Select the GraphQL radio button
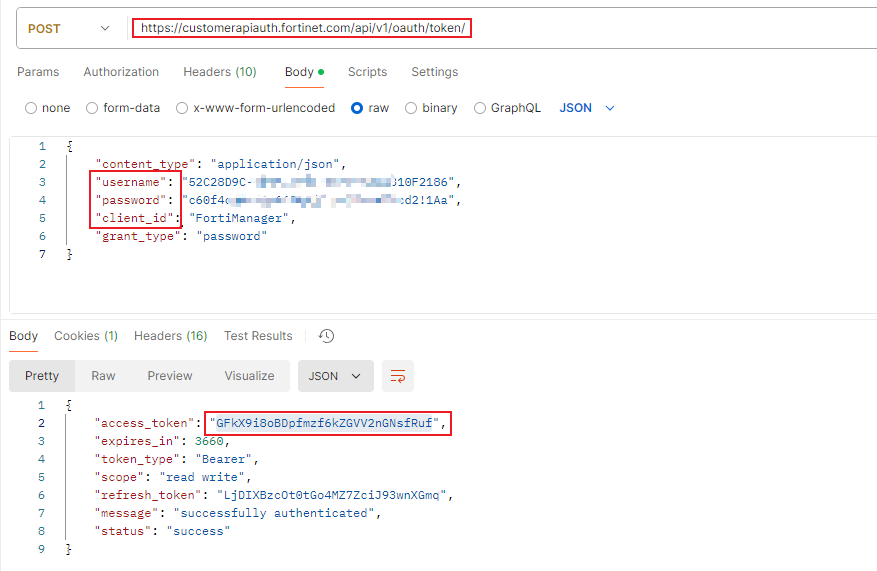This screenshot has height=571, width=877. click(480, 108)
